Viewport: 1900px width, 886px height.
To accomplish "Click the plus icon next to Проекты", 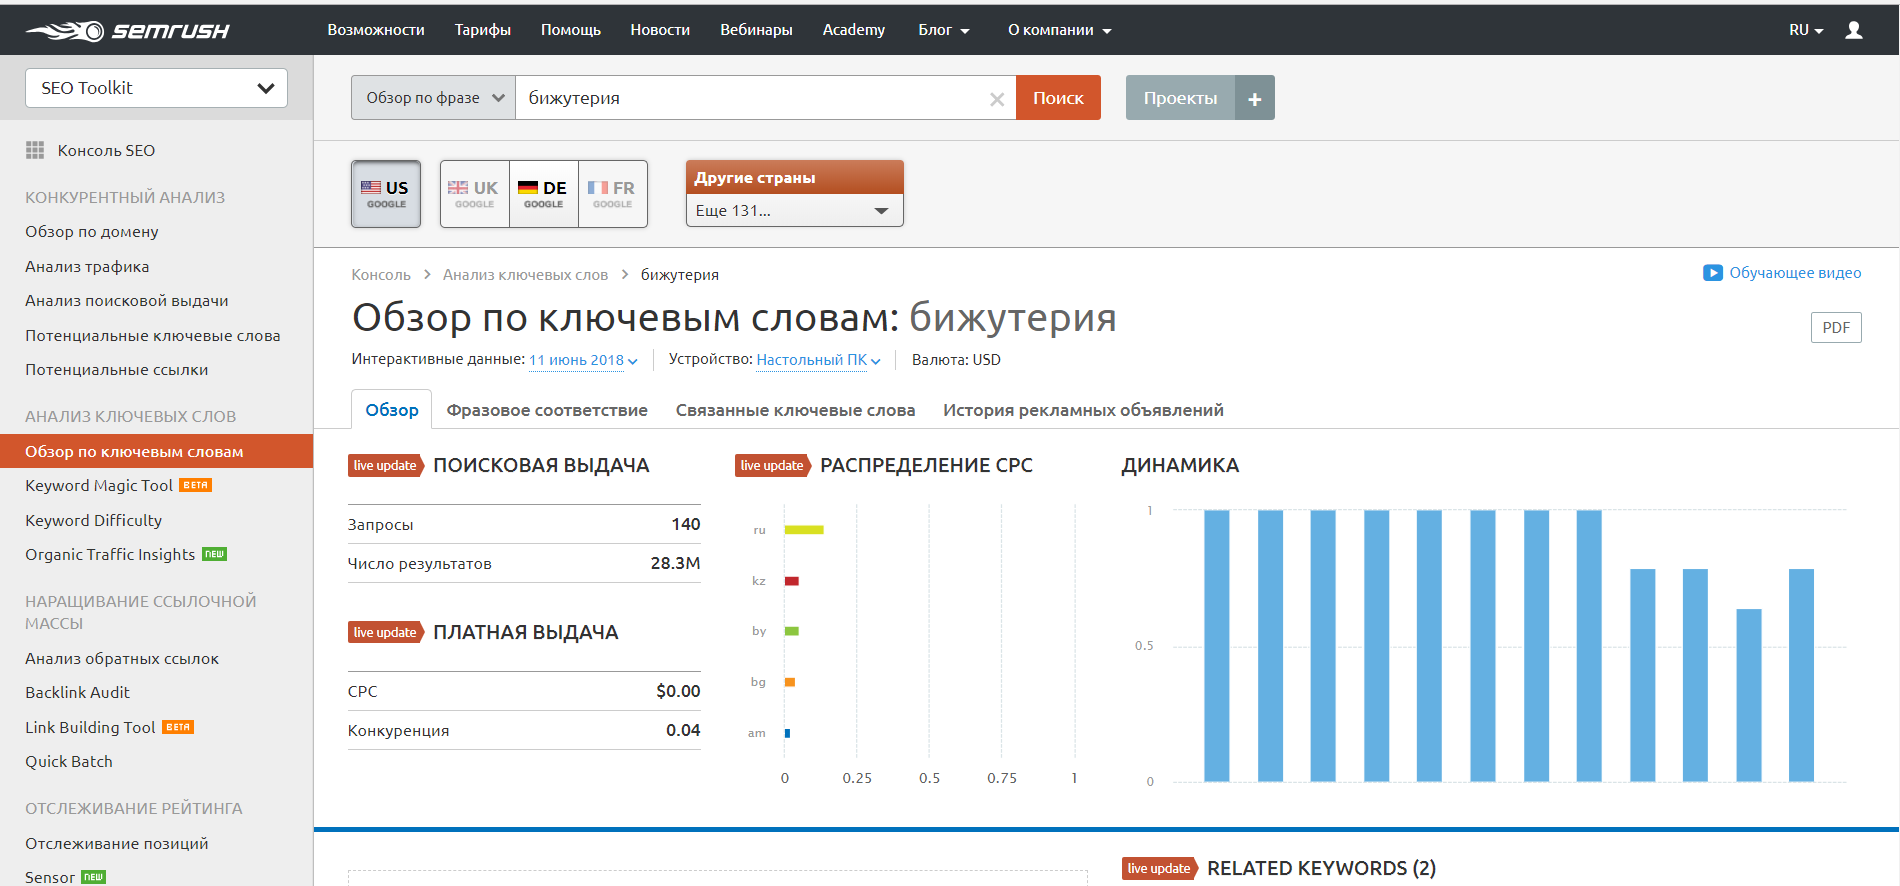I will tap(1254, 98).
